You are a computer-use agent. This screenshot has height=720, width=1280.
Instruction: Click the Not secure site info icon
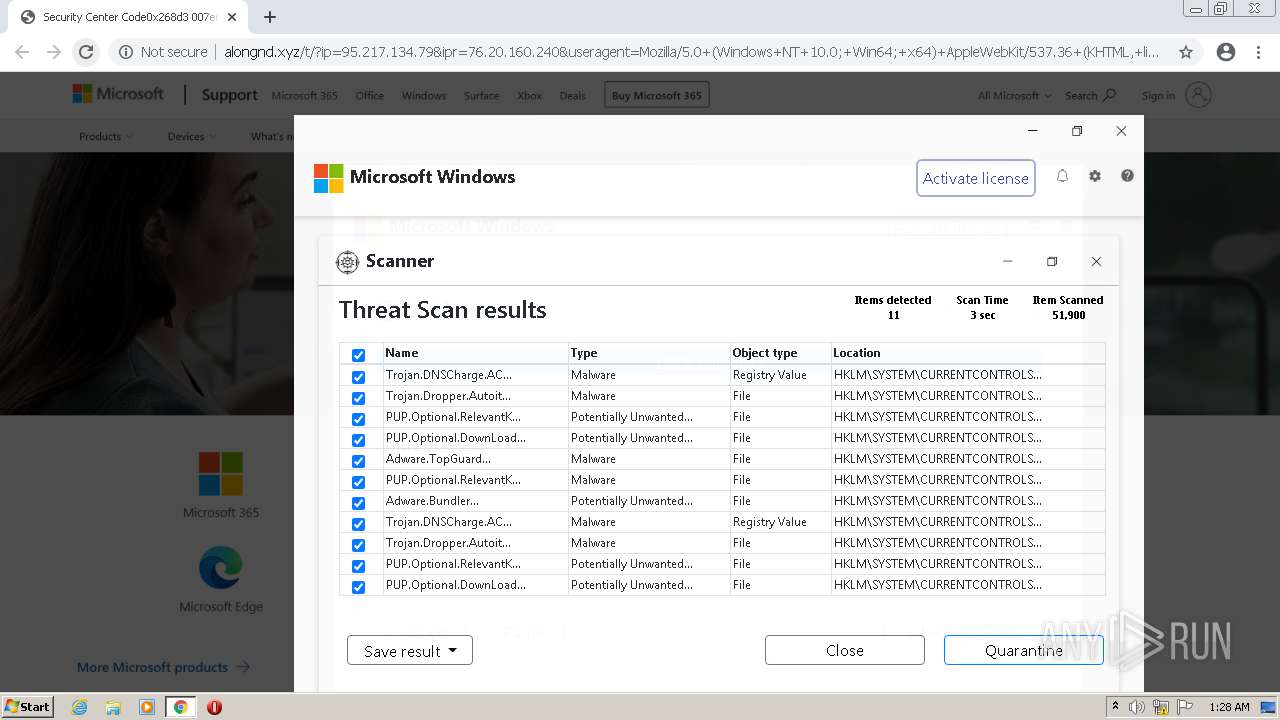(125, 52)
